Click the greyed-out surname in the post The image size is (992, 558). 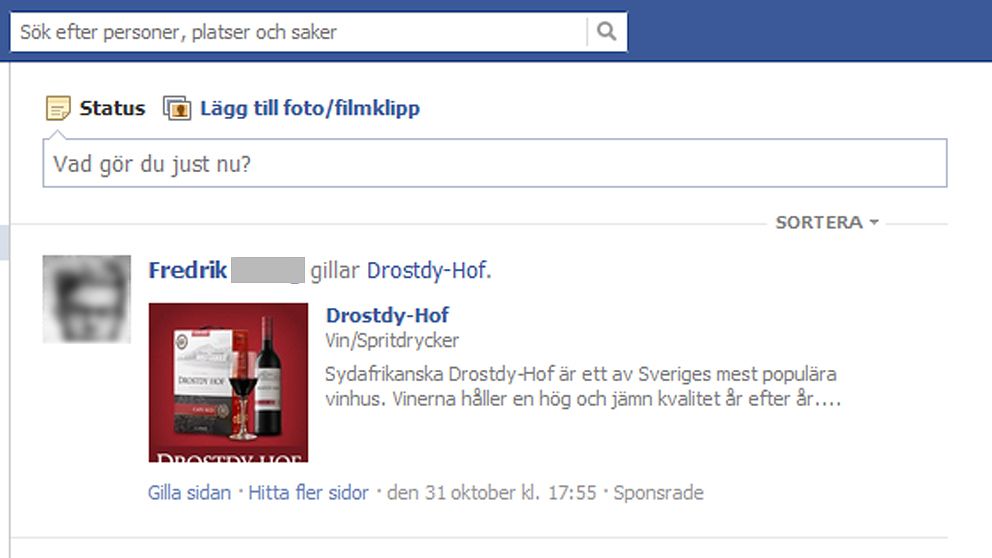click(x=268, y=270)
